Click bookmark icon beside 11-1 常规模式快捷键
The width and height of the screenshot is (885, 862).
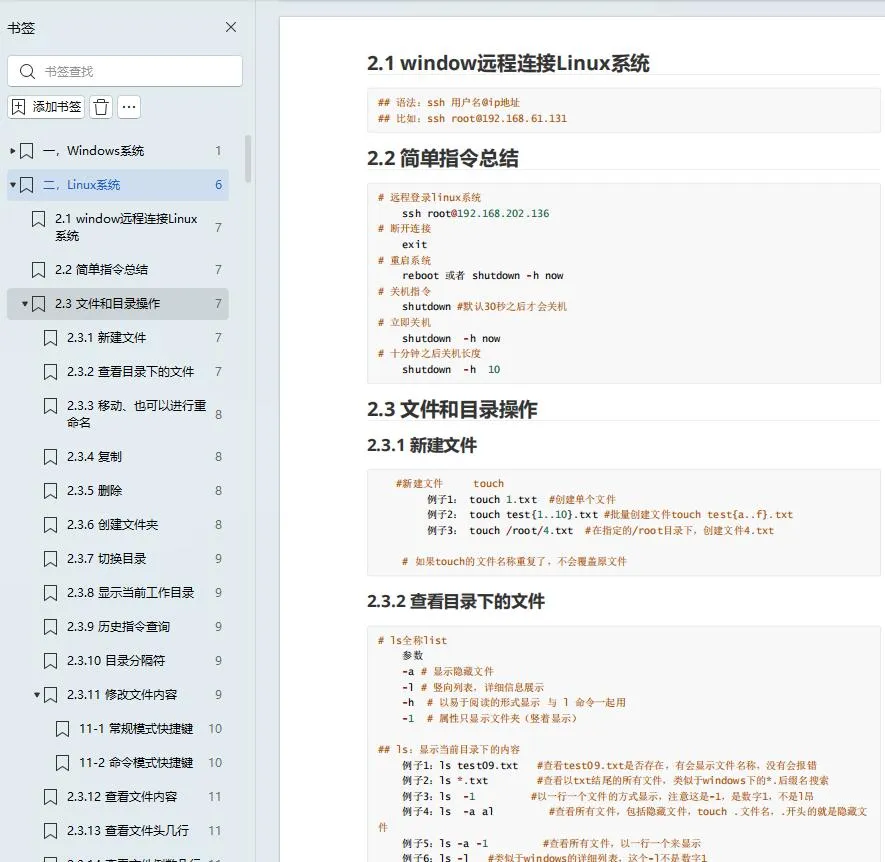pos(62,728)
